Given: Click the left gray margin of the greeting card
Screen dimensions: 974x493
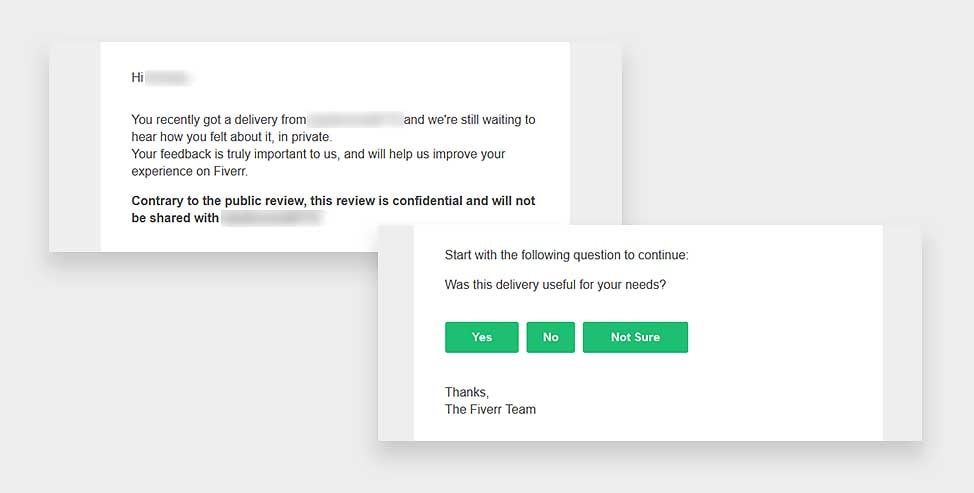Looking at the screenshot, I should (75, 147).
